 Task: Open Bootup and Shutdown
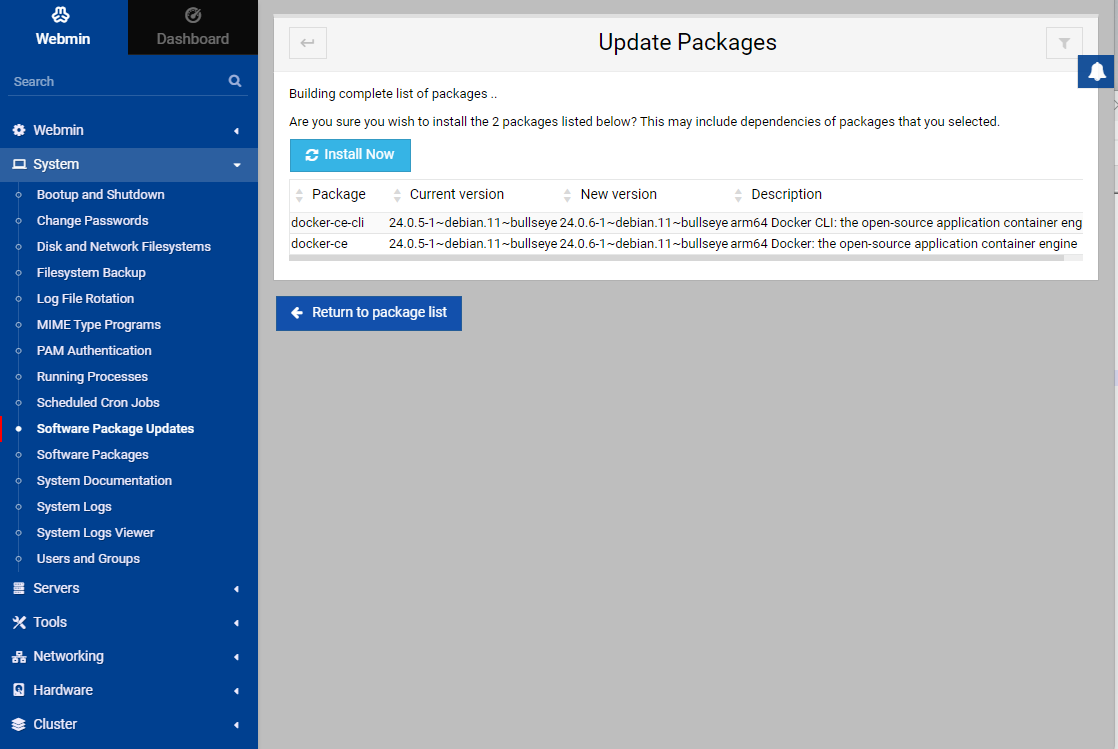[101, 195]
